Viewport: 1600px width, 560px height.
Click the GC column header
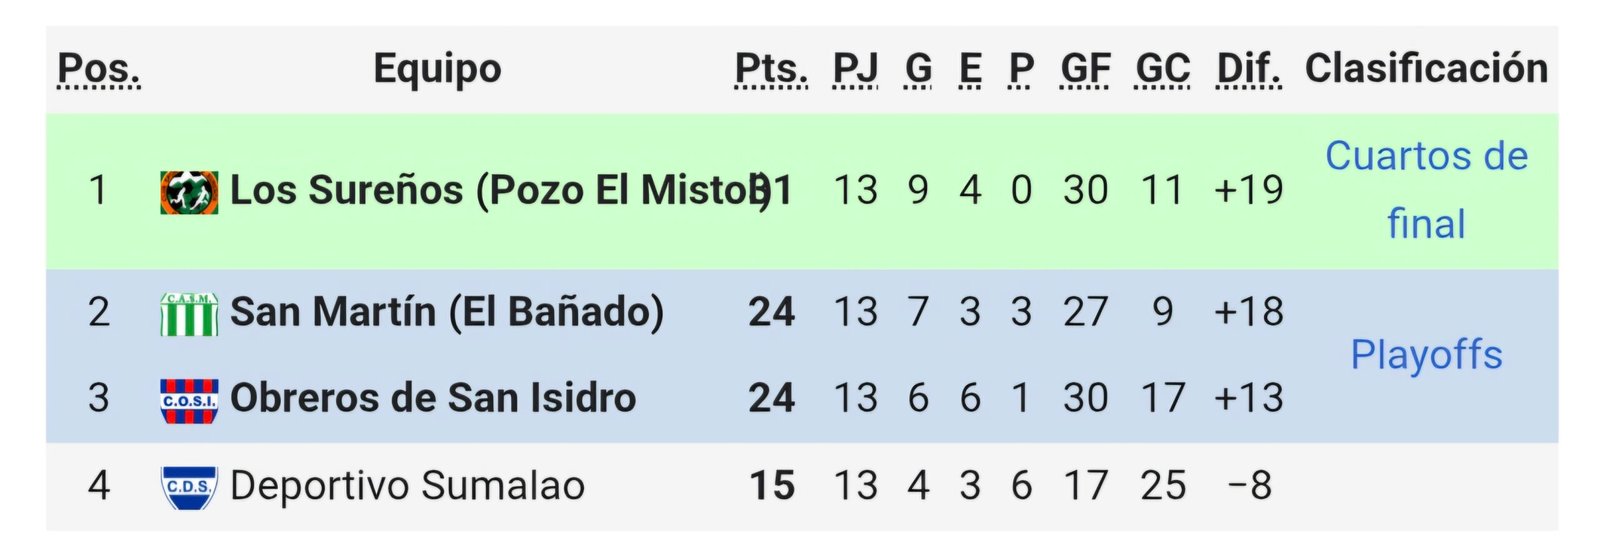click(1163, 69)
